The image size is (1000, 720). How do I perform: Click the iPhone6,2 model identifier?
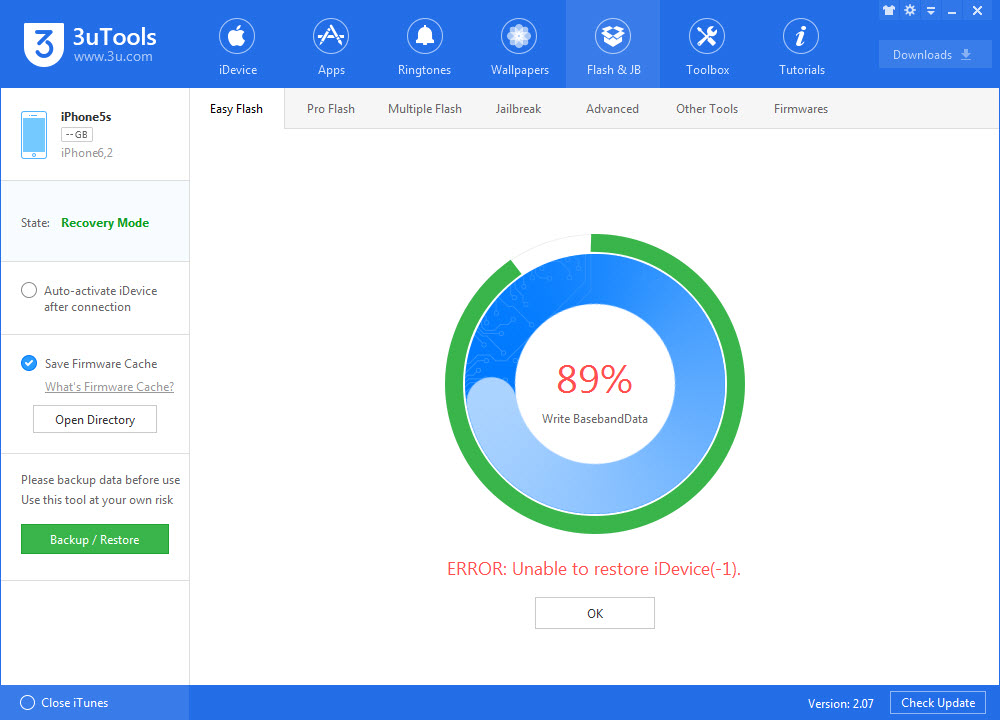tap(87, 153)
